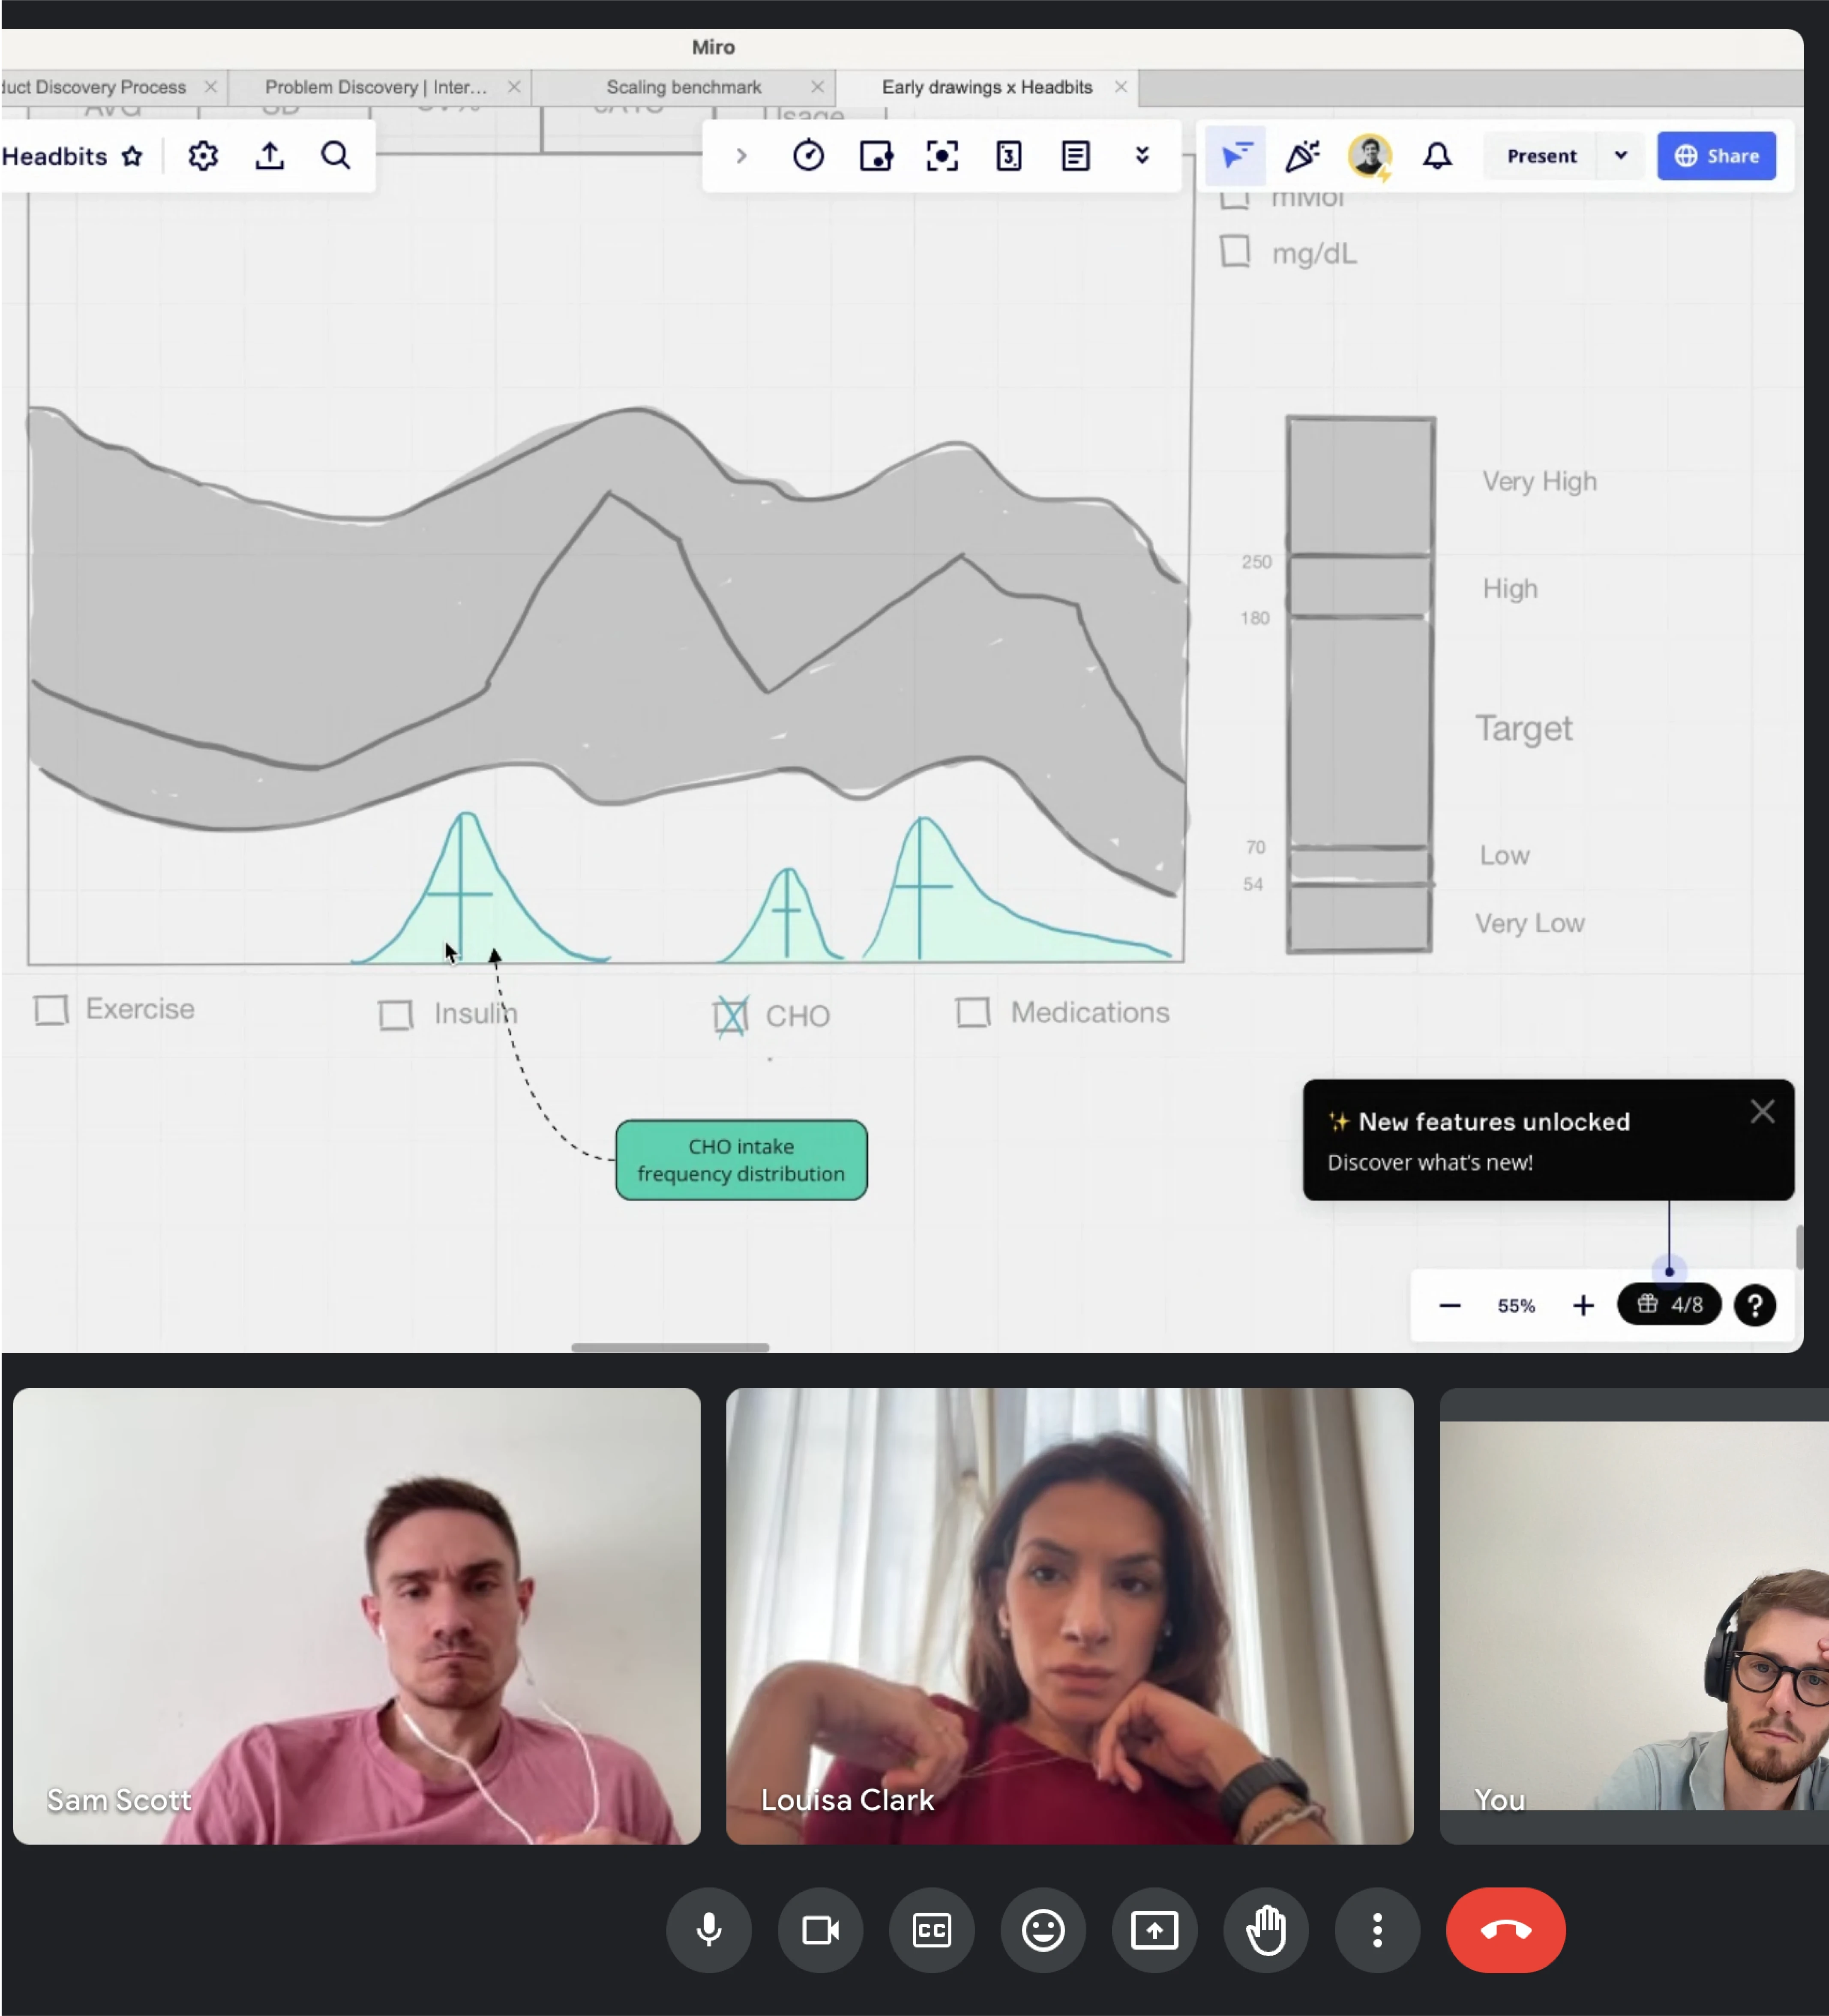Search the board with the magnifier
This screenshot has height=2016, width=1829.
335,155
